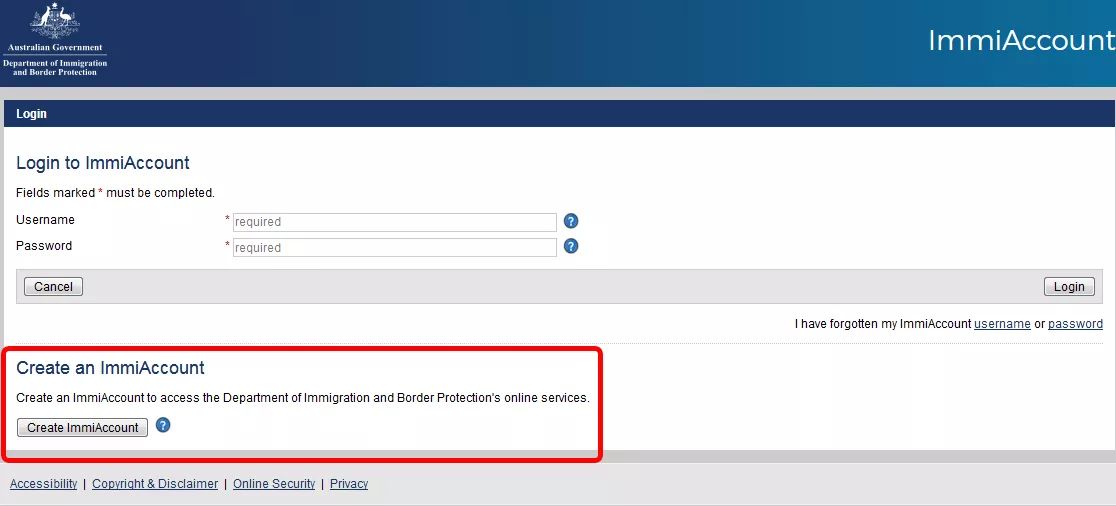Click the Australian Government crest logo
The image size is (1116, 506).
(x=55, y=23)
